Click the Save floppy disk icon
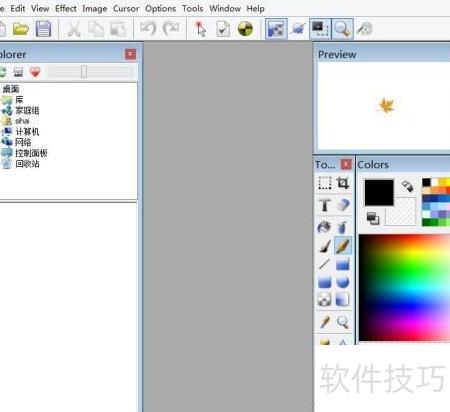The height and width of the screenshot is (412, 450). click(43, 29)
